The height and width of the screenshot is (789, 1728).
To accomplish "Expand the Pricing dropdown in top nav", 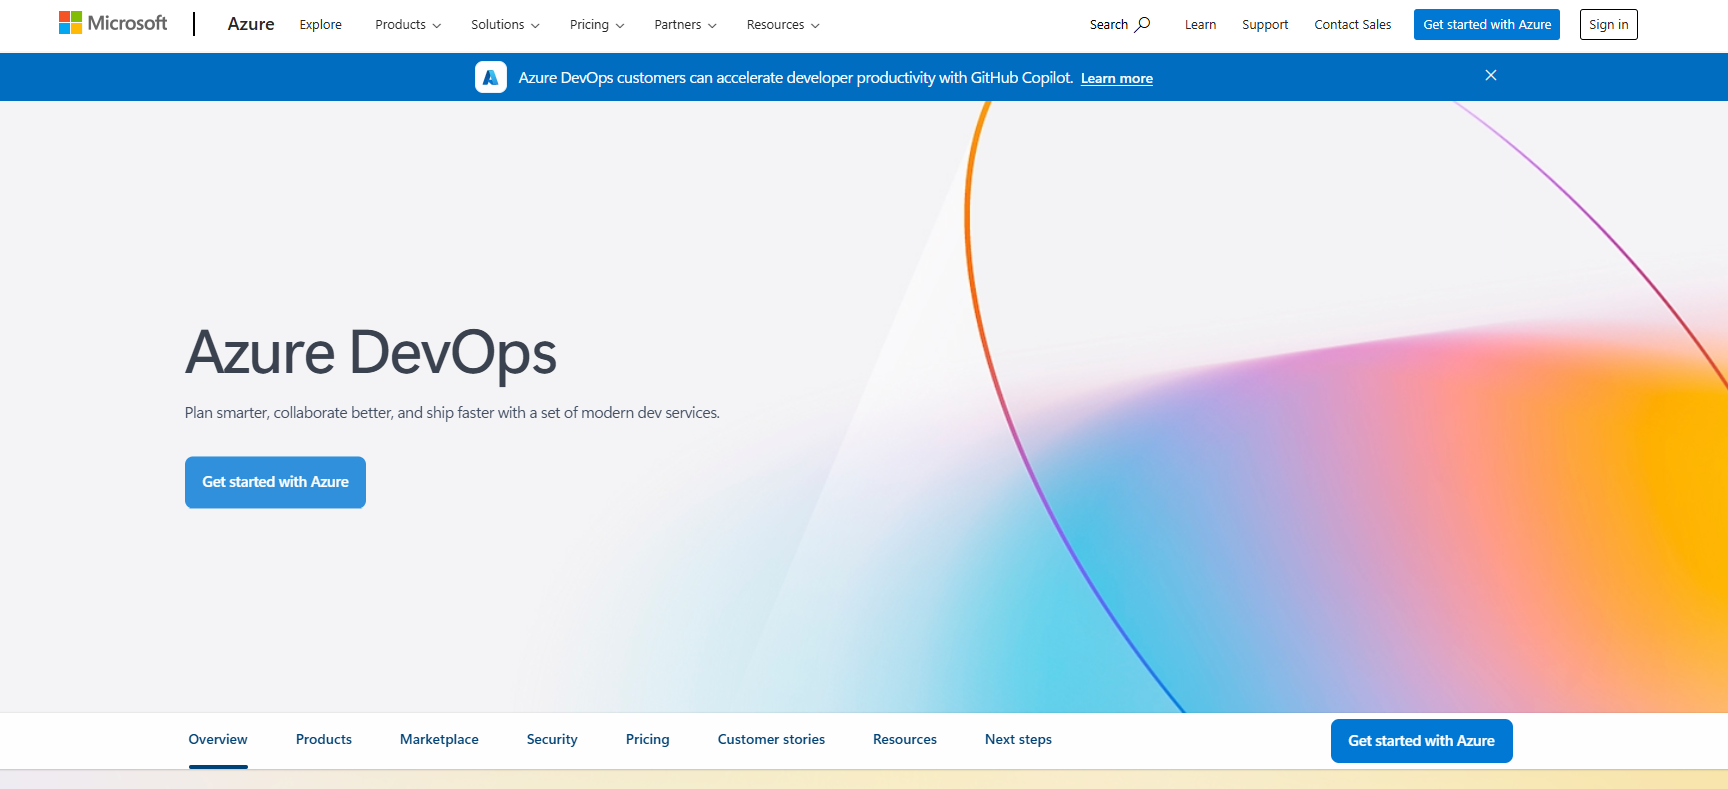I will pyautogui.click(x=597, y=25).
